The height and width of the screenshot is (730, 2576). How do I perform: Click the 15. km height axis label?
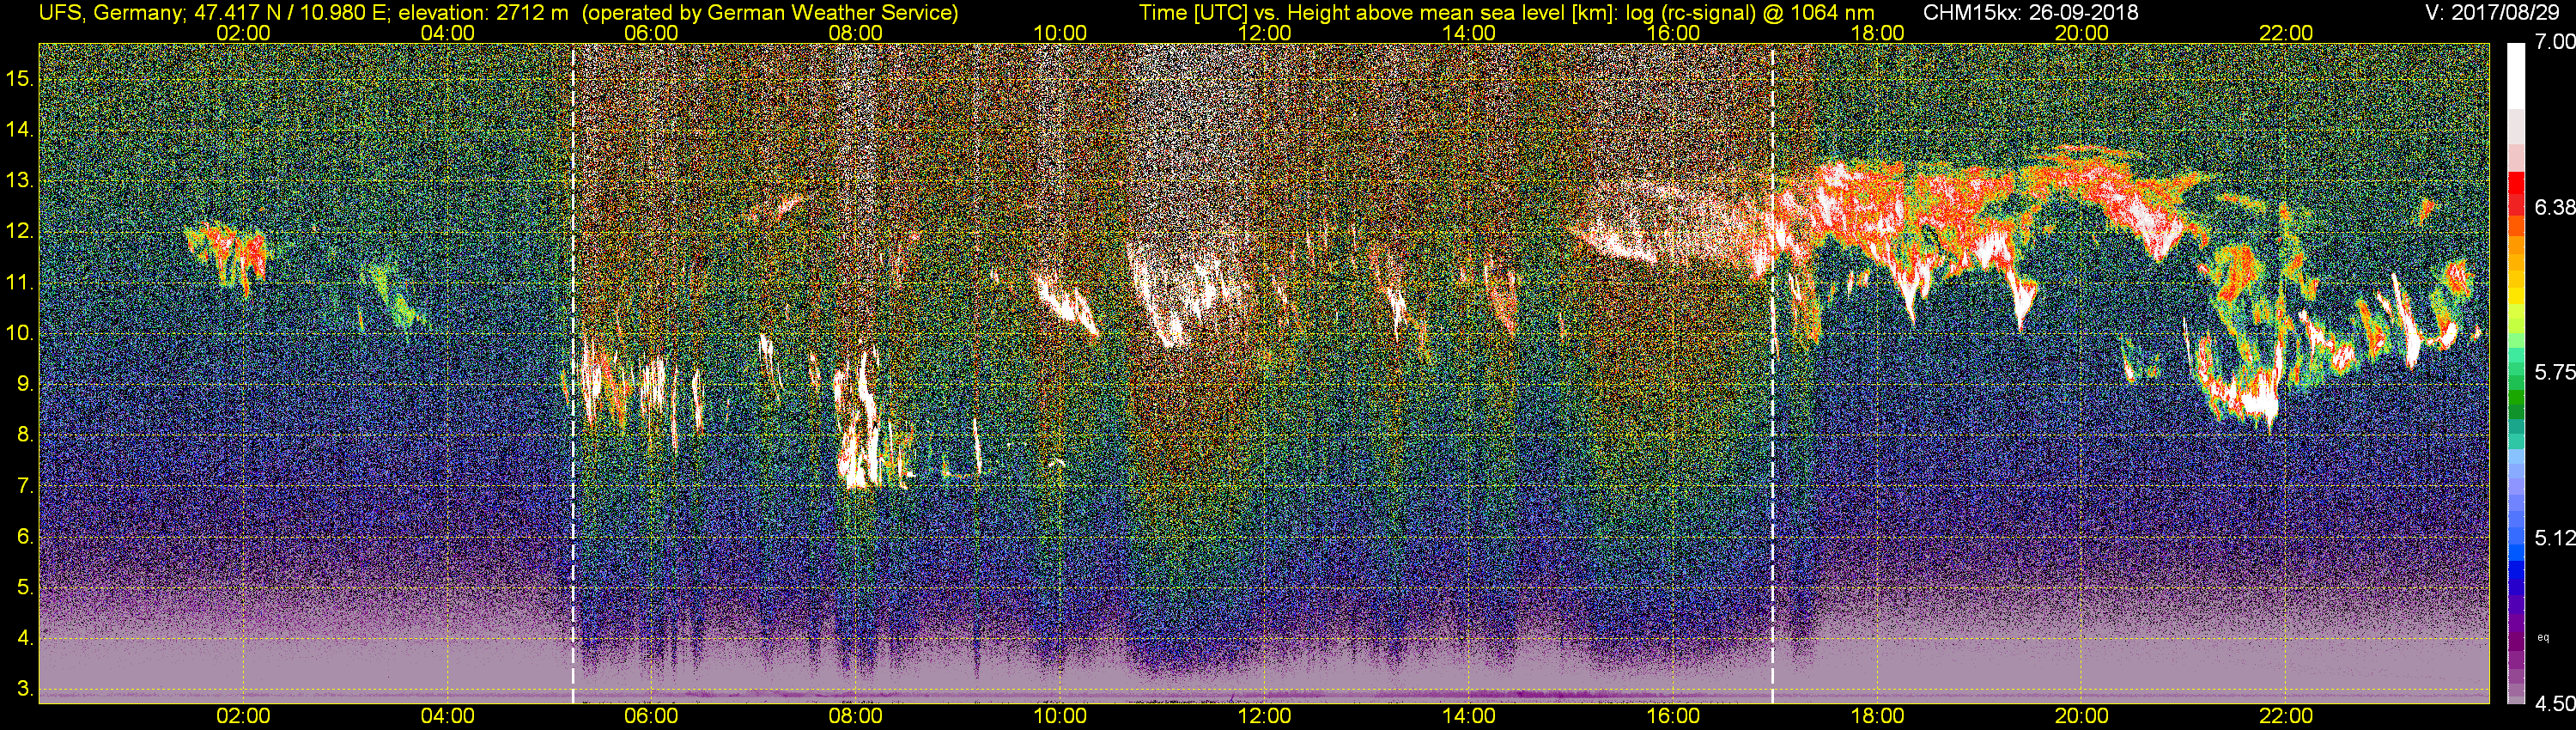pyautogui.click(x=19, y=79)
